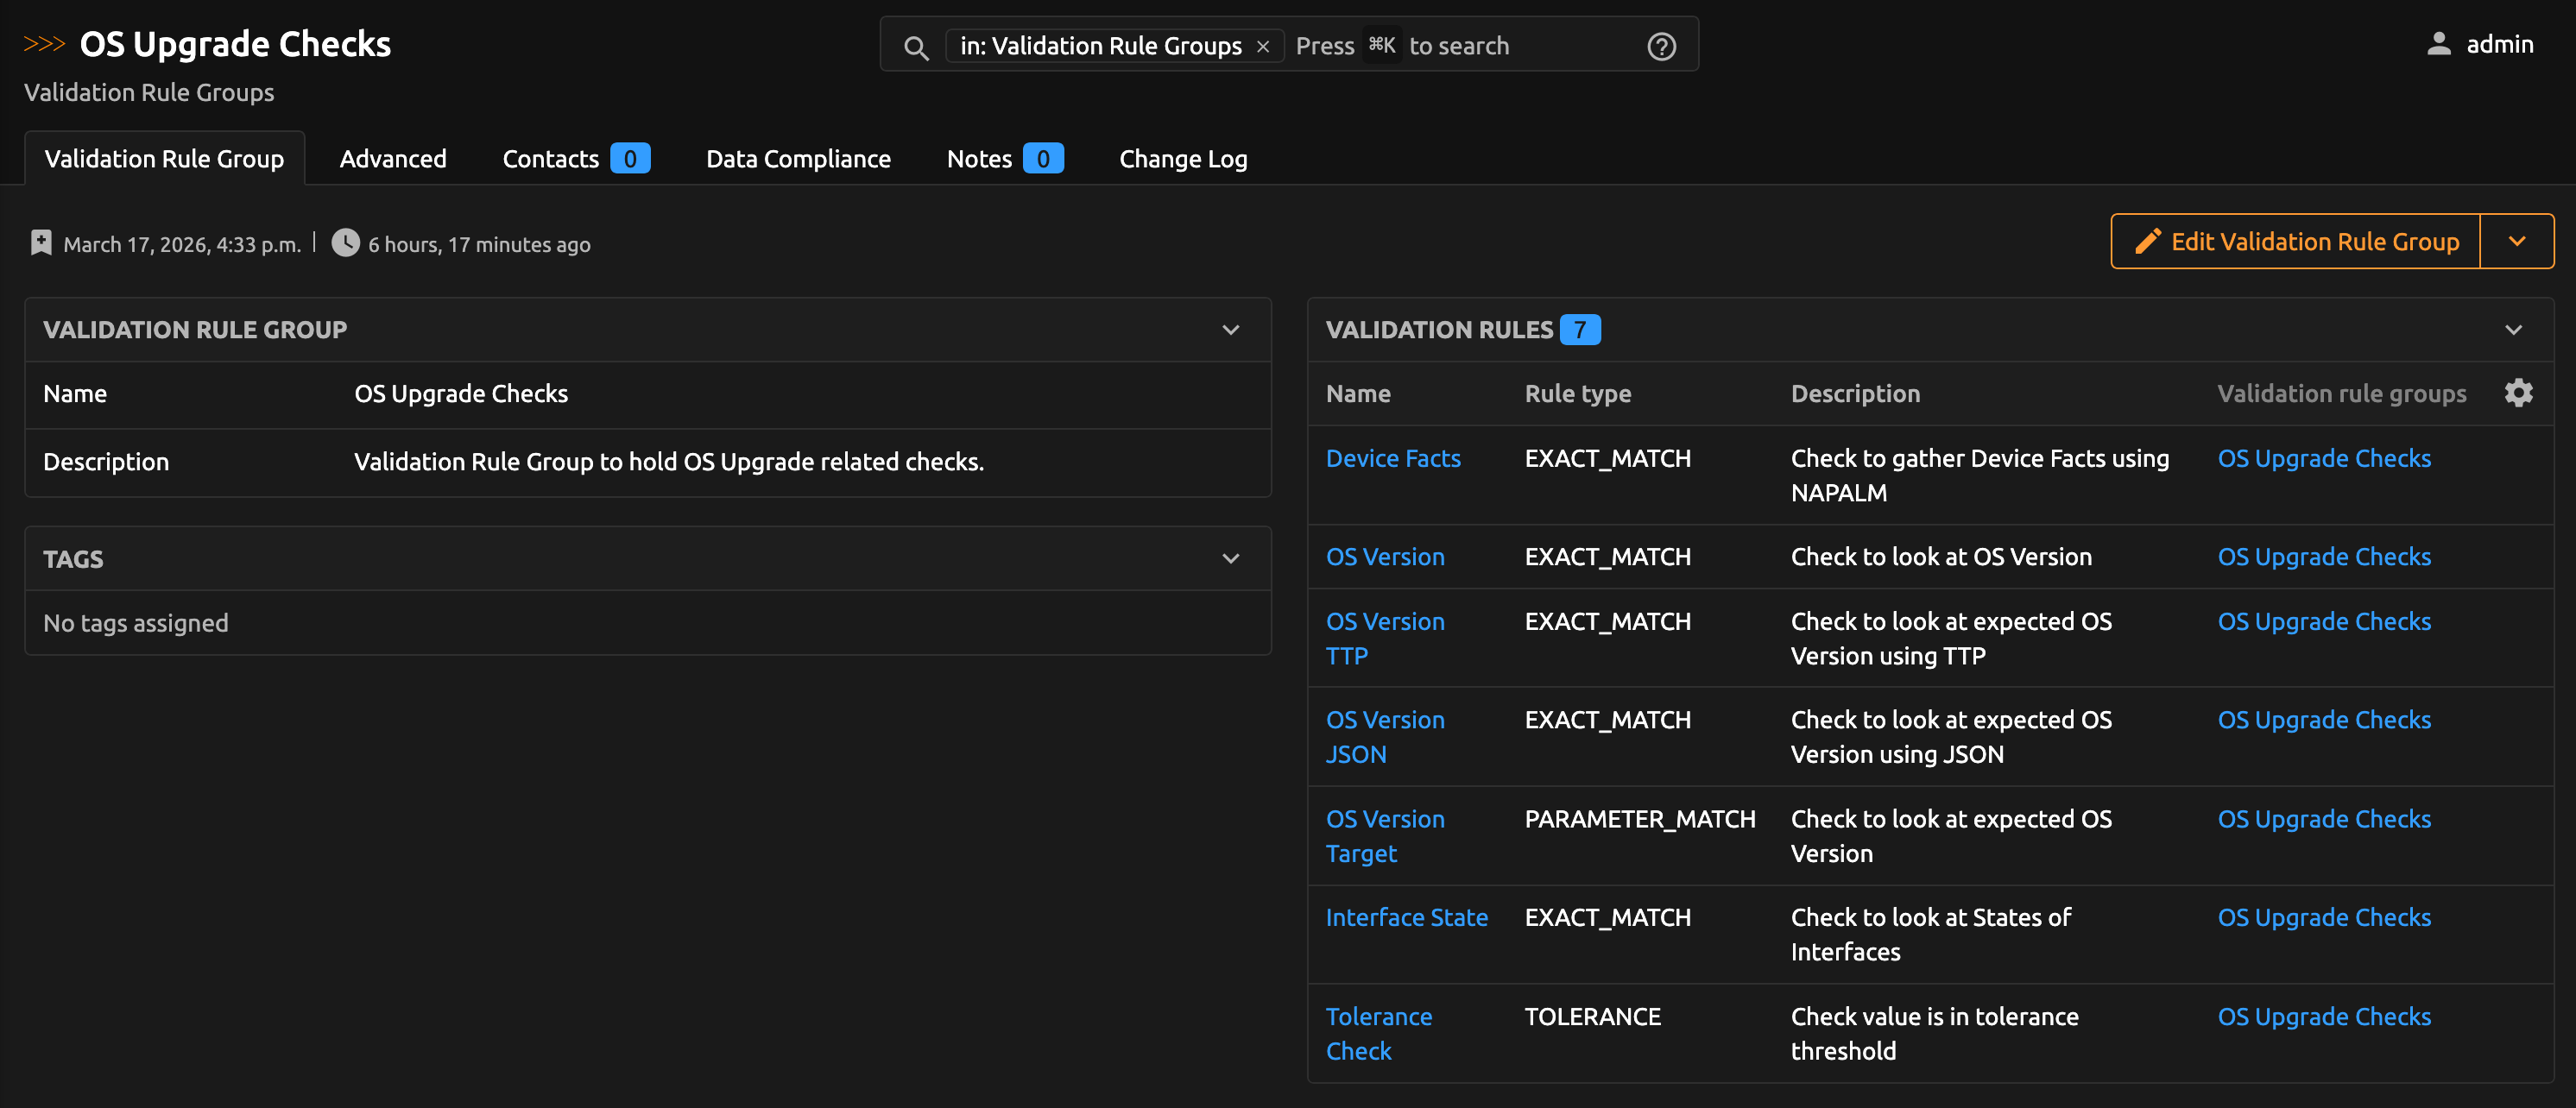Click the pencil Edit Validation Rule Group button
2576x1108 pixels.
[2295, 241]
